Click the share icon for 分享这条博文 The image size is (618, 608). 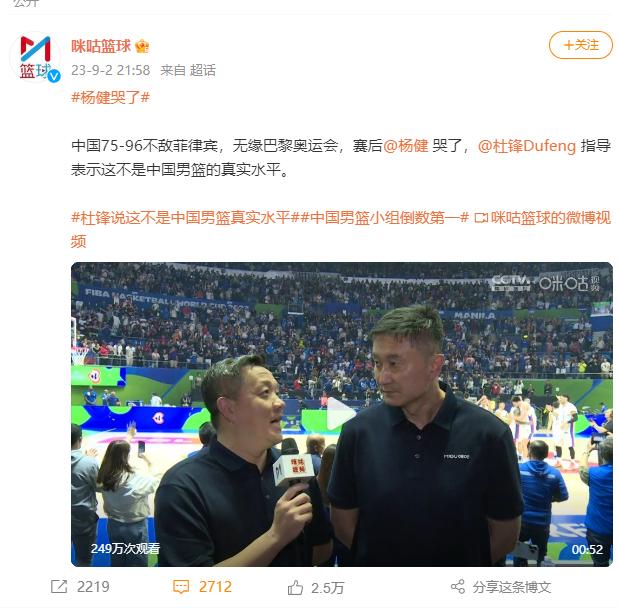[458, 587]
